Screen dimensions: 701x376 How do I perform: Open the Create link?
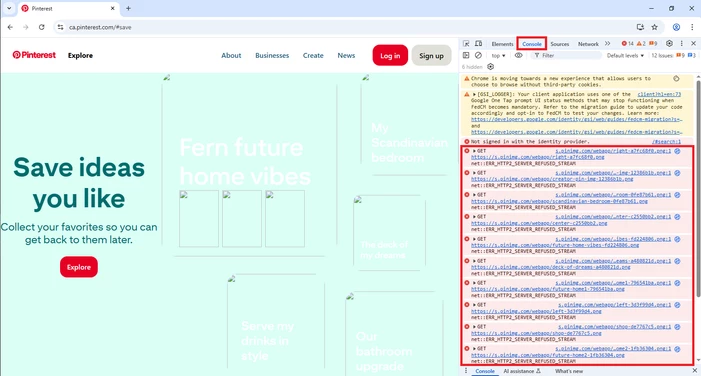[313, 55]
